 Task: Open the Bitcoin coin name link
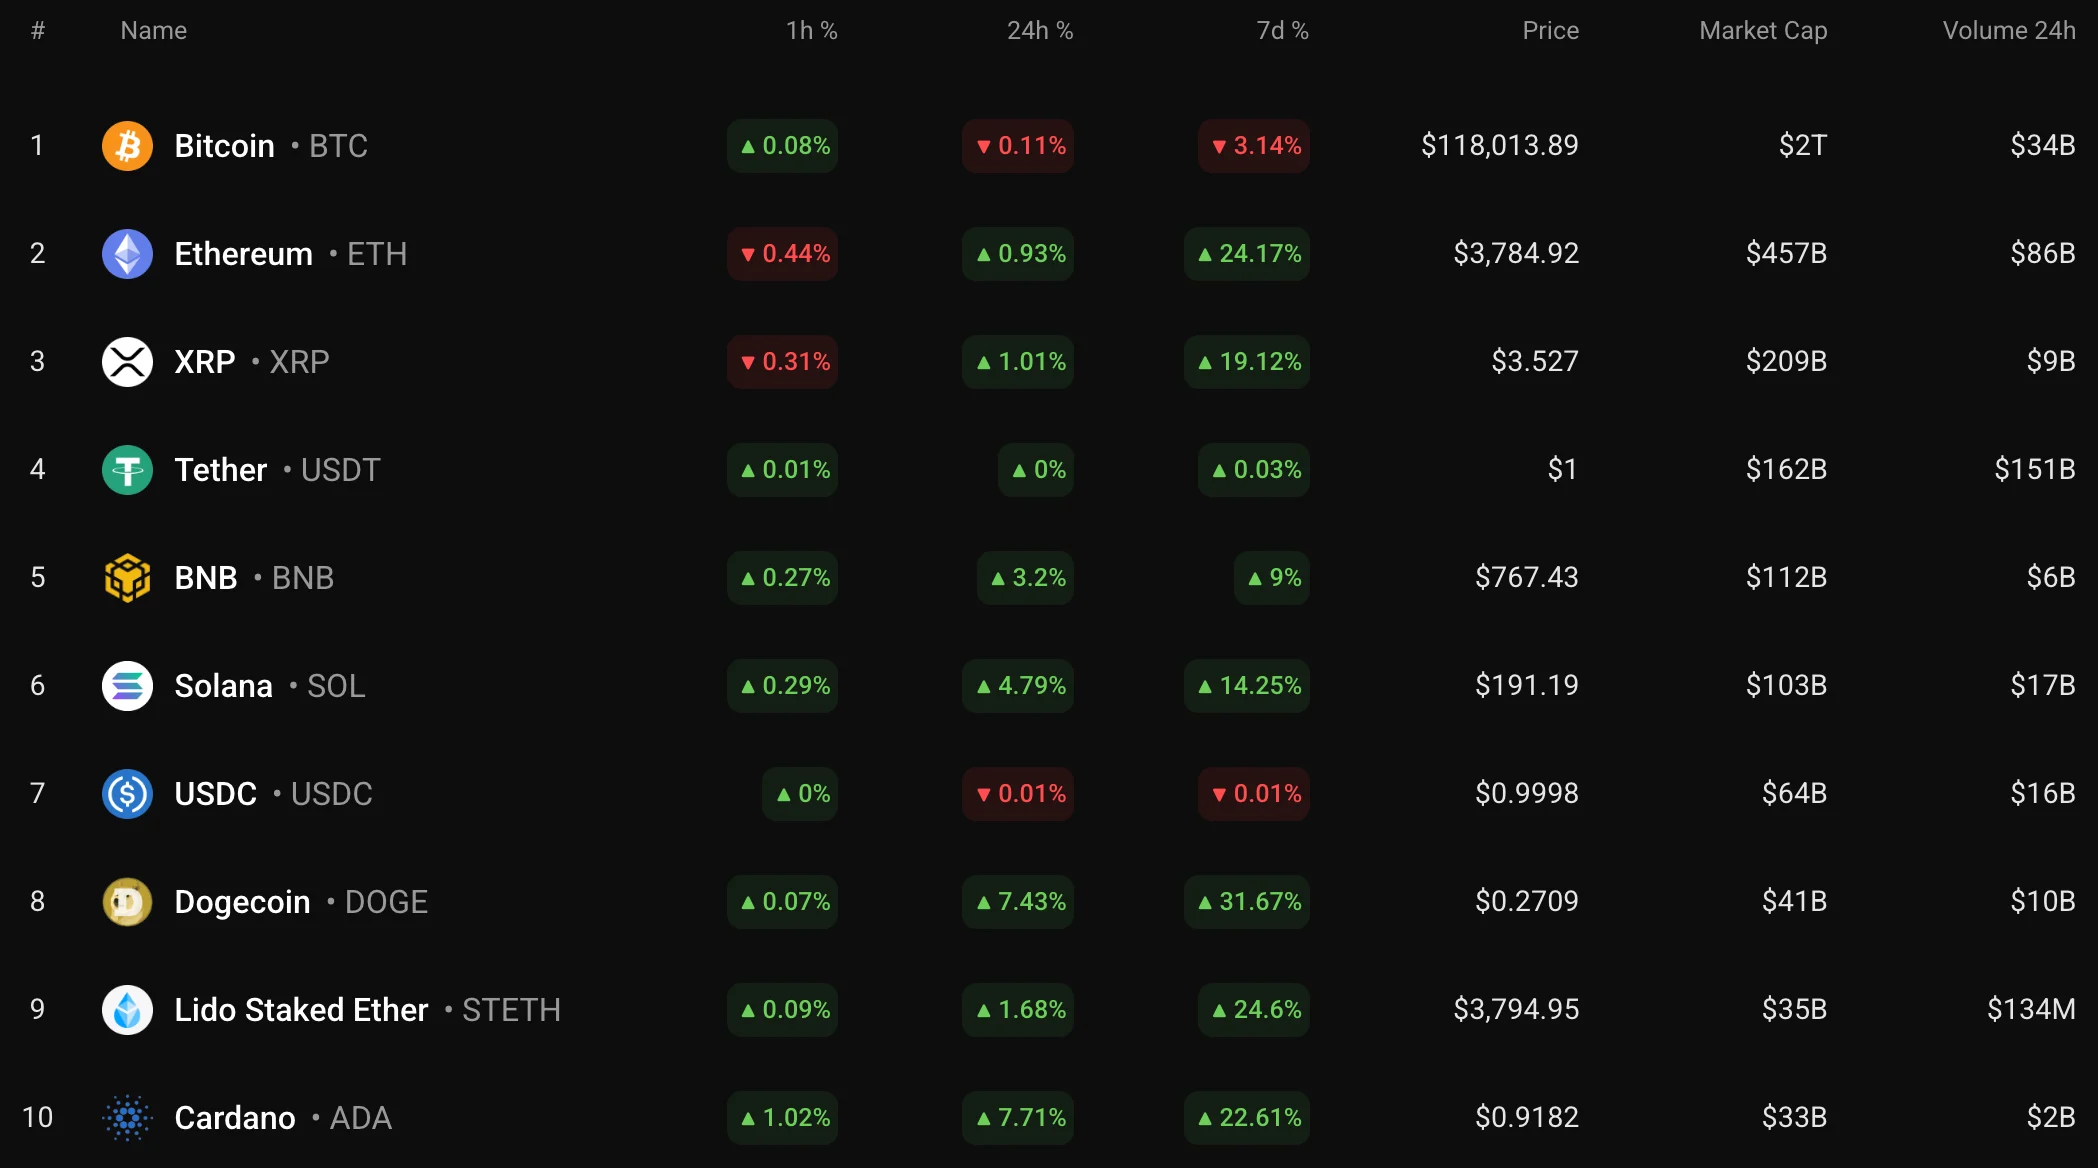[x=224, y=146]
